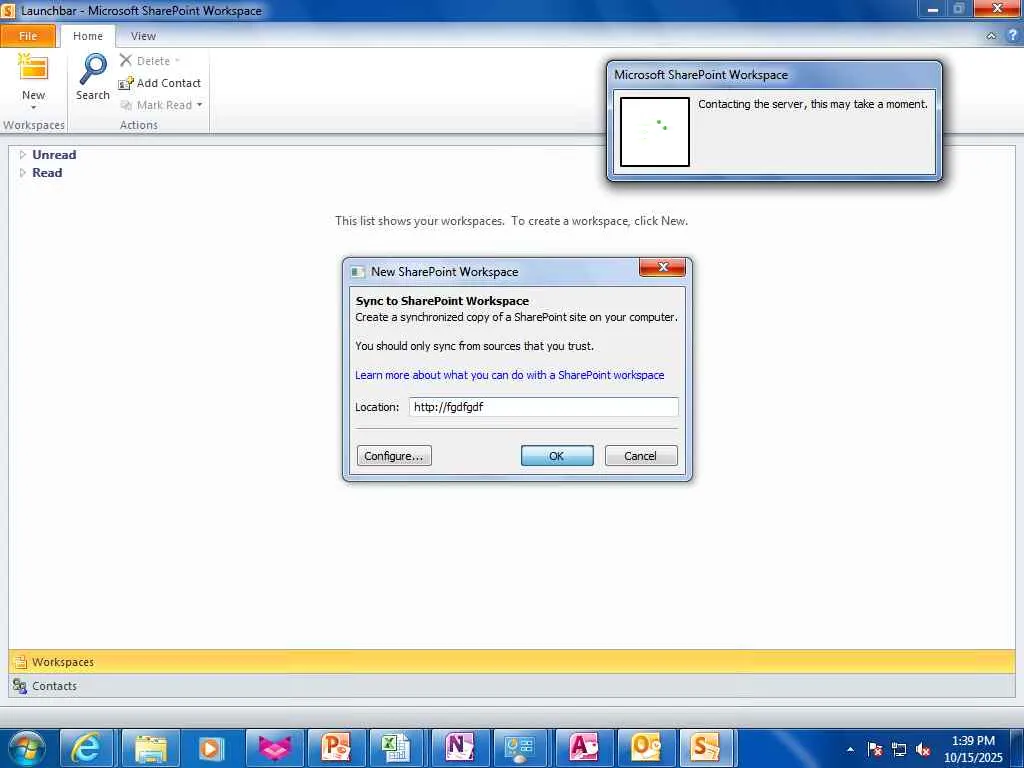Click the Search magnifier icon
The image size is (1024, 768).
93,70
